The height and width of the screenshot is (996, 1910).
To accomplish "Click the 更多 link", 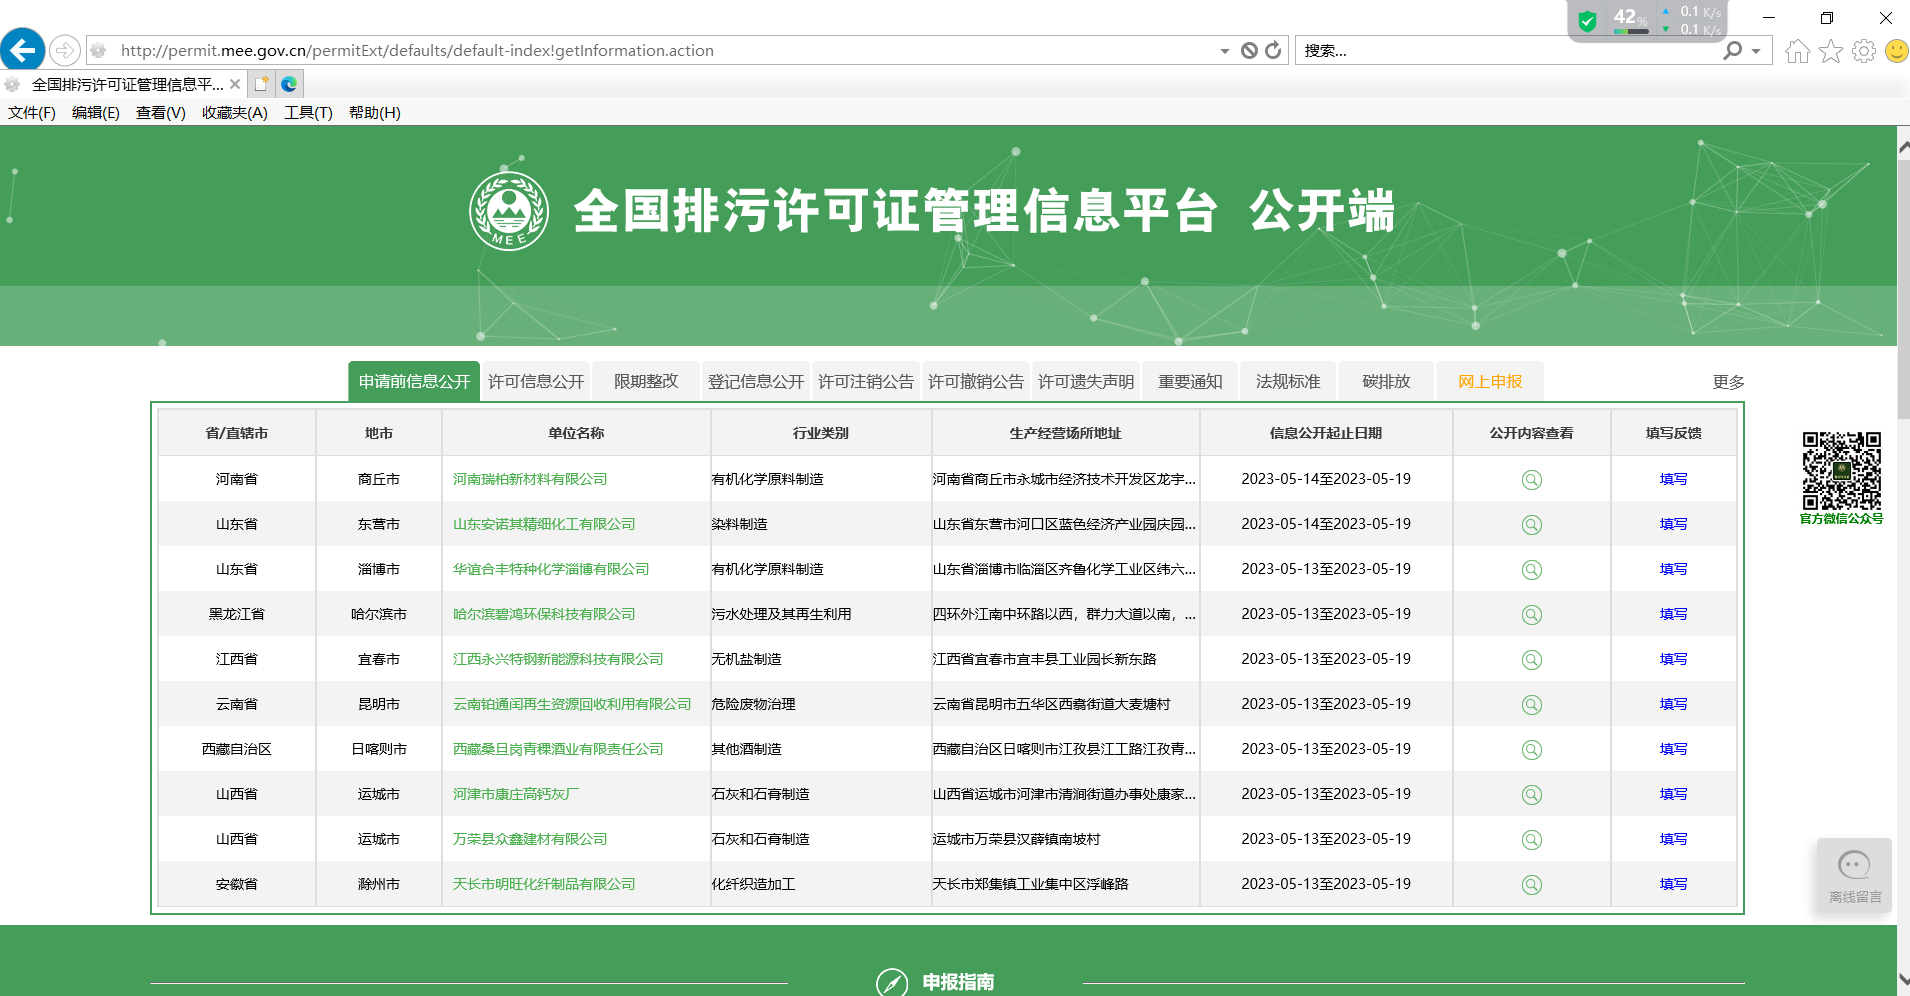I will (1728, 382).
